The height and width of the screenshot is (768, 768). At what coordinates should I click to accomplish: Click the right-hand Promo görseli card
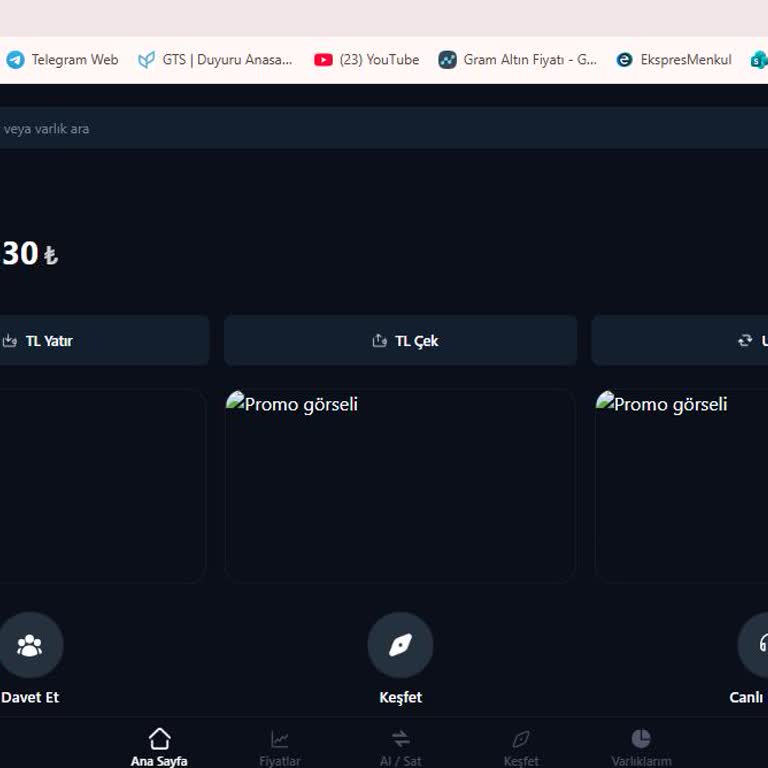coord(681,485)
